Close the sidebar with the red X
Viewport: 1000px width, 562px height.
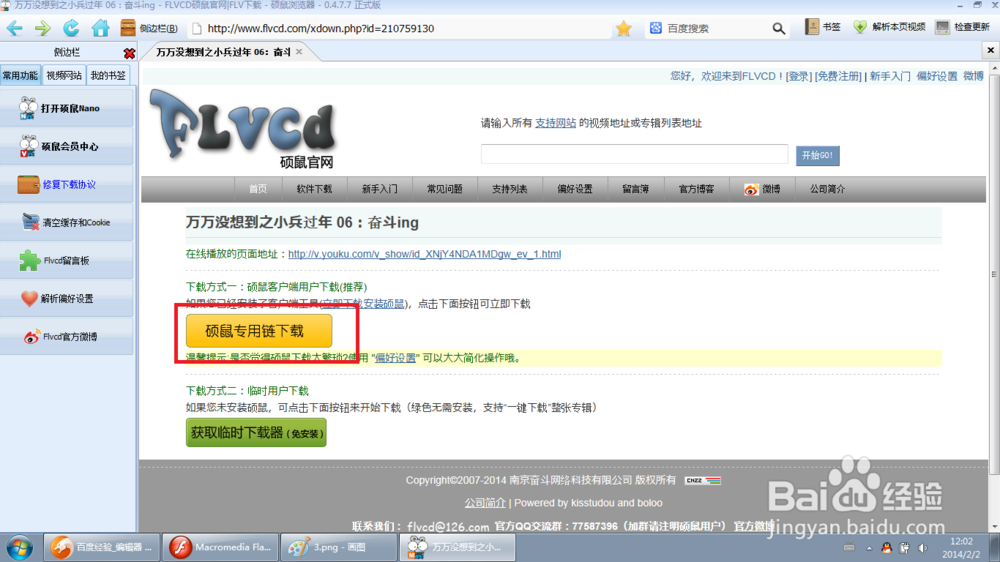point(129,53)
